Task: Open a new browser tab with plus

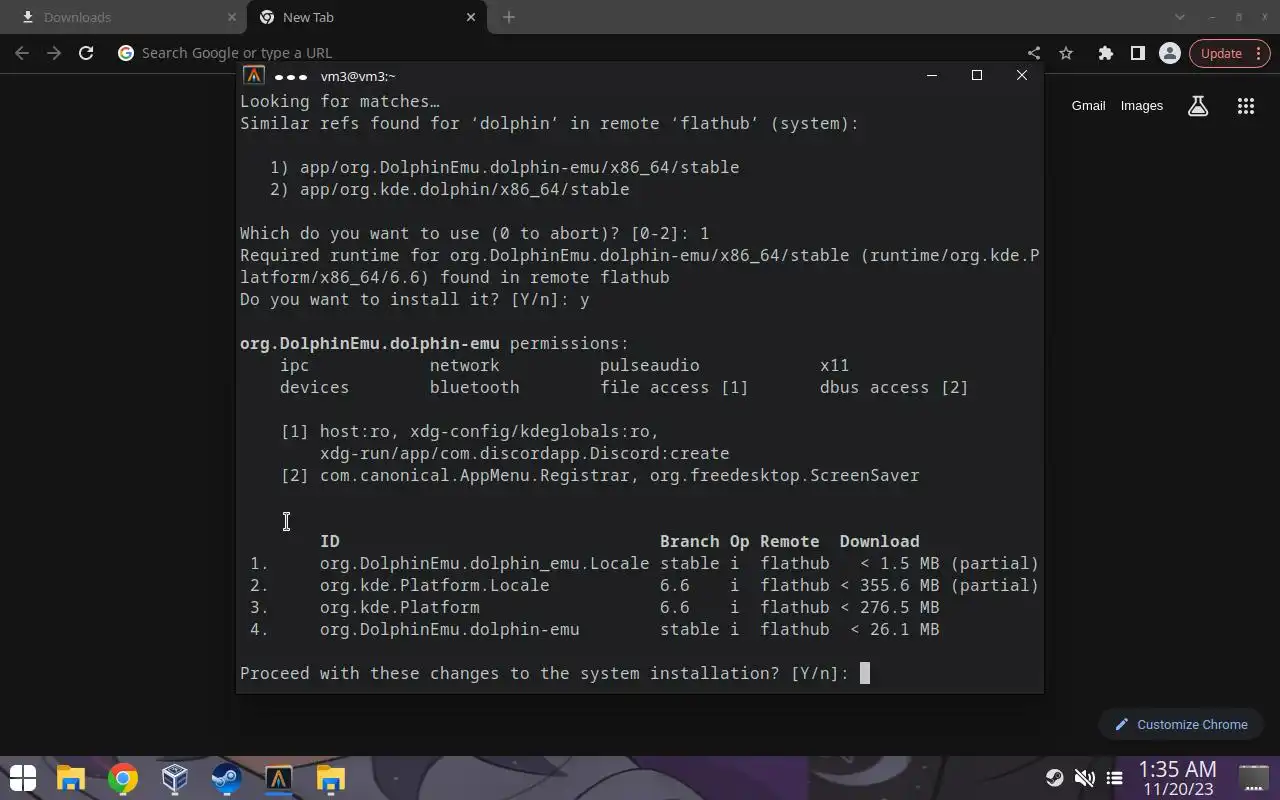Action: (509, 17)
